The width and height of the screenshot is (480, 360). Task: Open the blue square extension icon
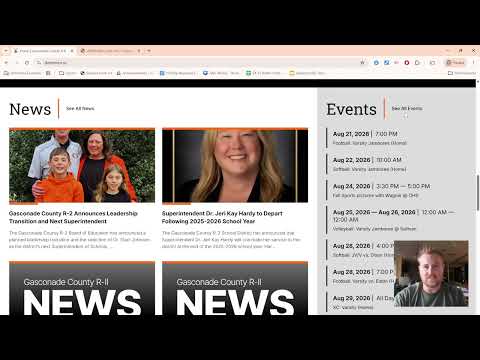(x=386, y=63)
